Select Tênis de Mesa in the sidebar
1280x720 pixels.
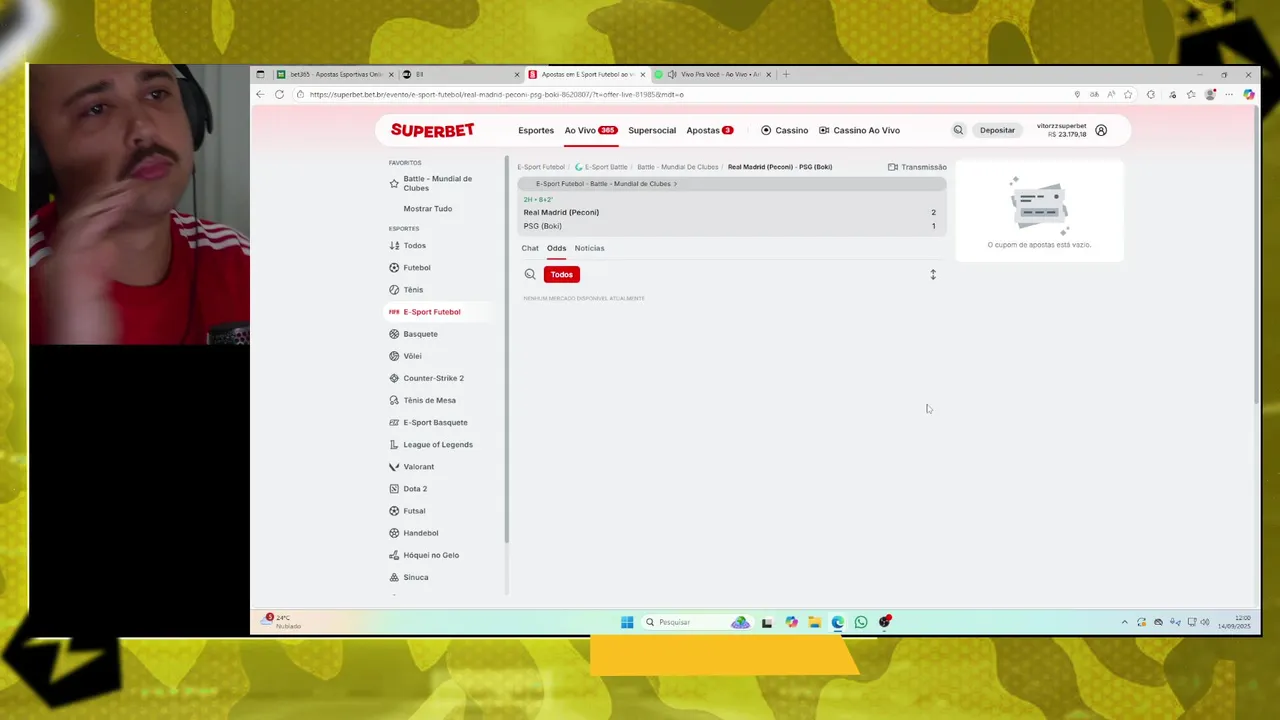(429, 400)
